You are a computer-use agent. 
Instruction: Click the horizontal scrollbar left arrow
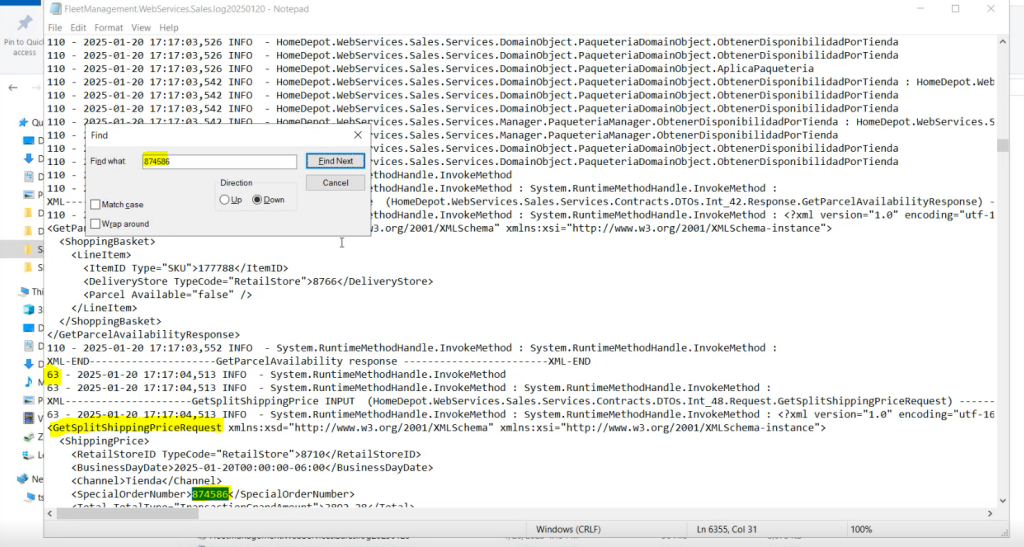(50, 514)
